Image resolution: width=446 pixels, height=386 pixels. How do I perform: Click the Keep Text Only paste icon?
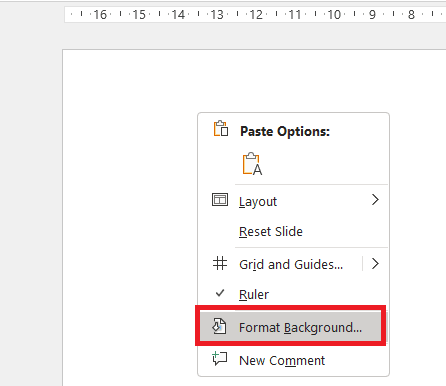pyautogui.click(x=252, y=164)
